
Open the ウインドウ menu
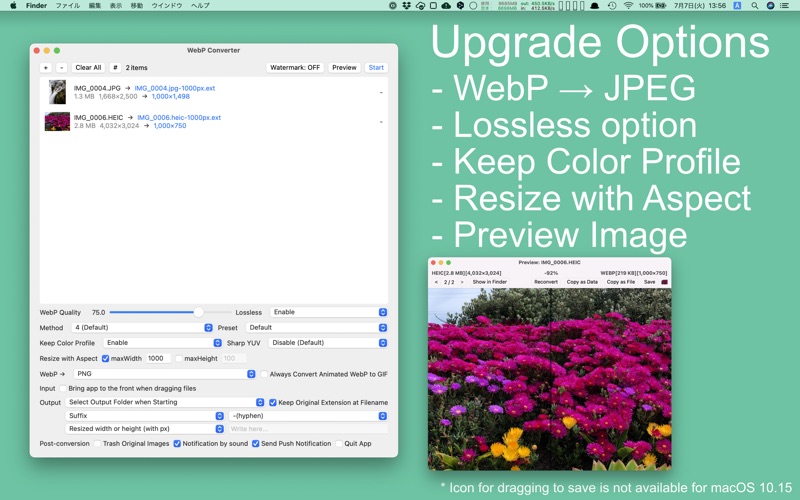click(x=166, y=5)
